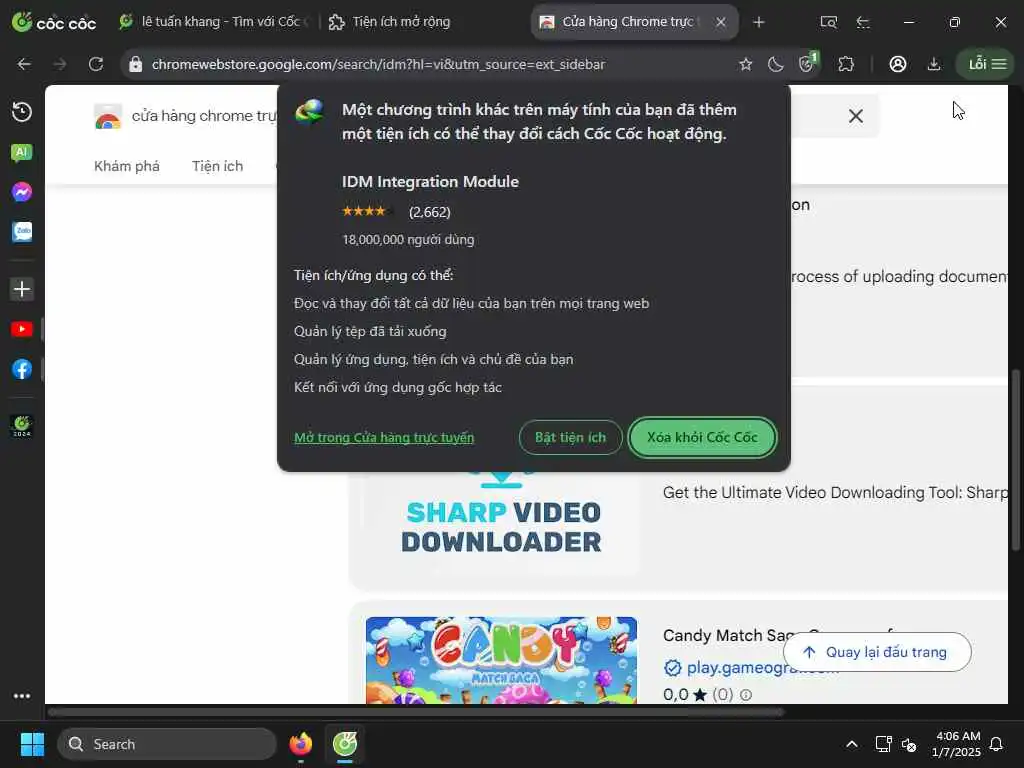Open Firefox from the taskbar
This screenshot has height=768, width=1024.
click(300, 744)
